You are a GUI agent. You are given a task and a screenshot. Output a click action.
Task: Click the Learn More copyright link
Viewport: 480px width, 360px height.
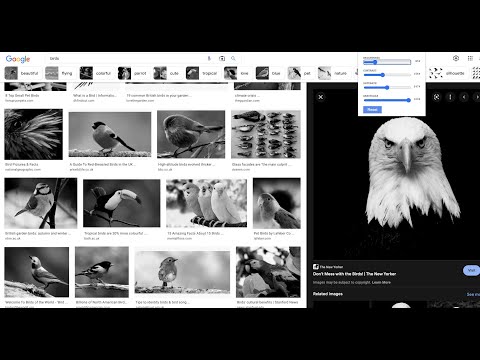[x=381, y=282]
